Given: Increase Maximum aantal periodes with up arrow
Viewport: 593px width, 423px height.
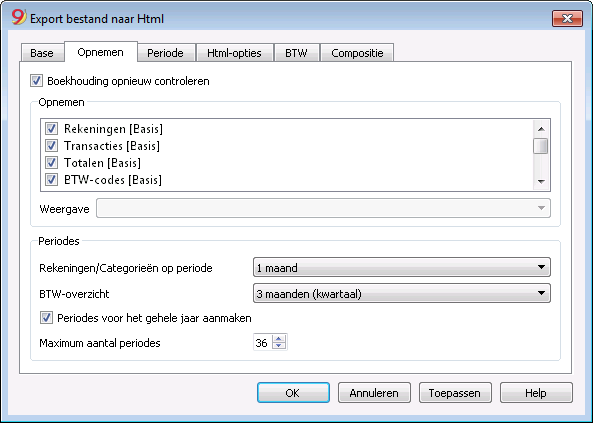Looking at the screenshot, I should point(279,339).
